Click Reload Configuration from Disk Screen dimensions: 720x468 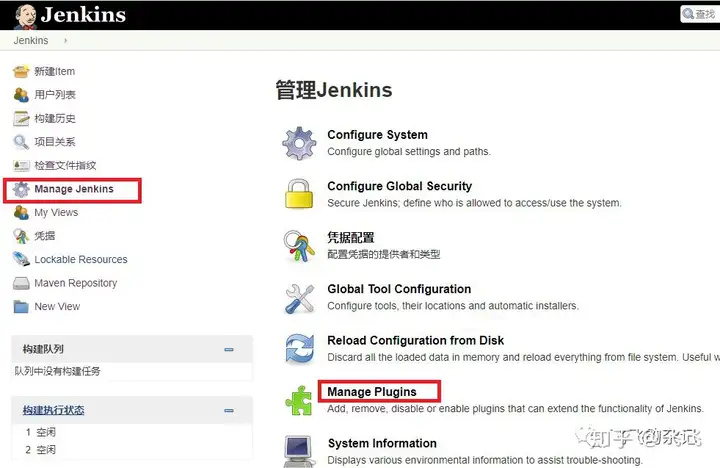tap(416, 341)
